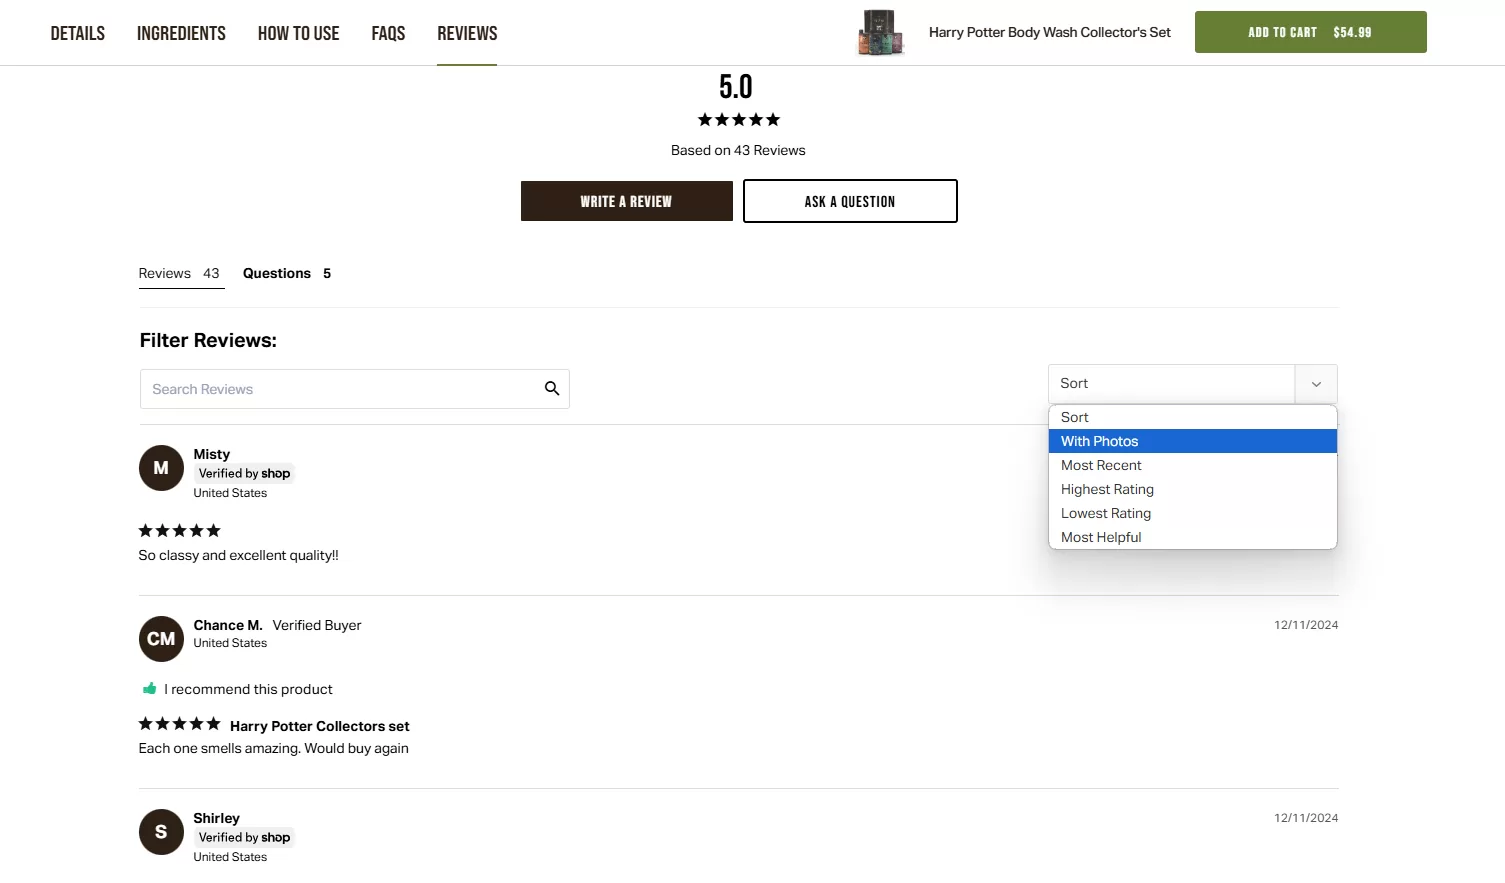Click Misty's five-star review rating
This screenshot has height=883, width=1505.
179,531
